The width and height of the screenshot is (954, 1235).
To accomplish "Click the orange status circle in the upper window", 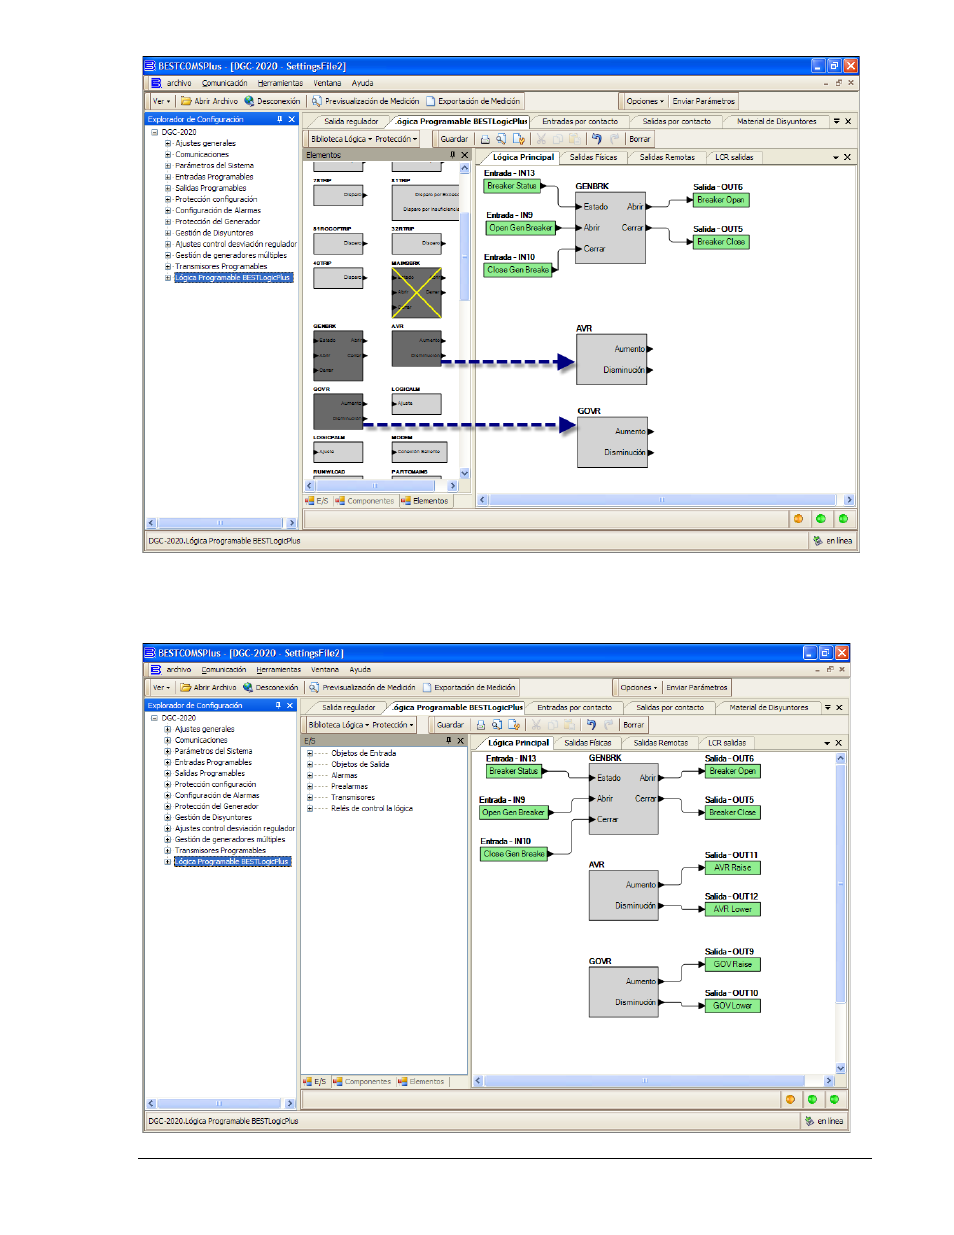I will [x=798, y=519].
